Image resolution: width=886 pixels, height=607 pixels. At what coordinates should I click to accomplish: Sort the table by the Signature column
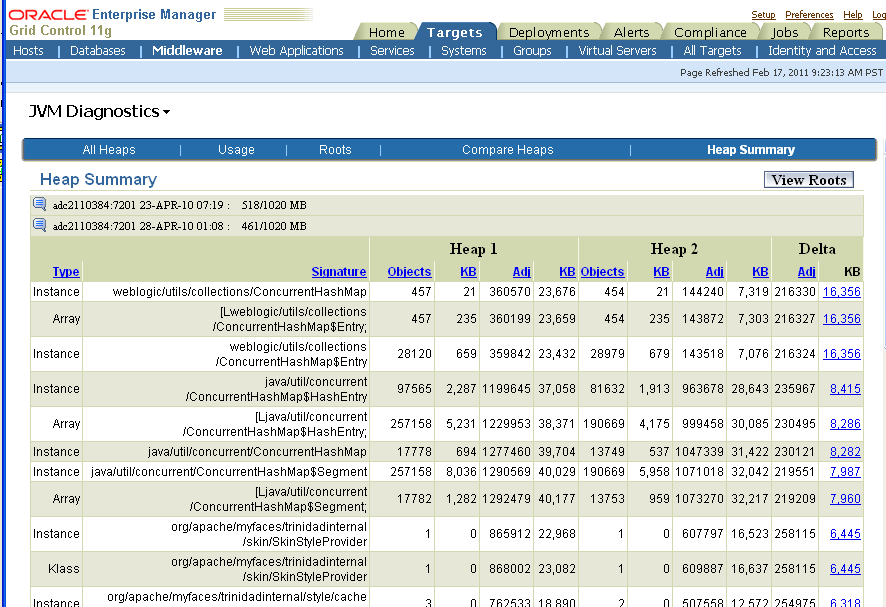click(x=339, y=272)
